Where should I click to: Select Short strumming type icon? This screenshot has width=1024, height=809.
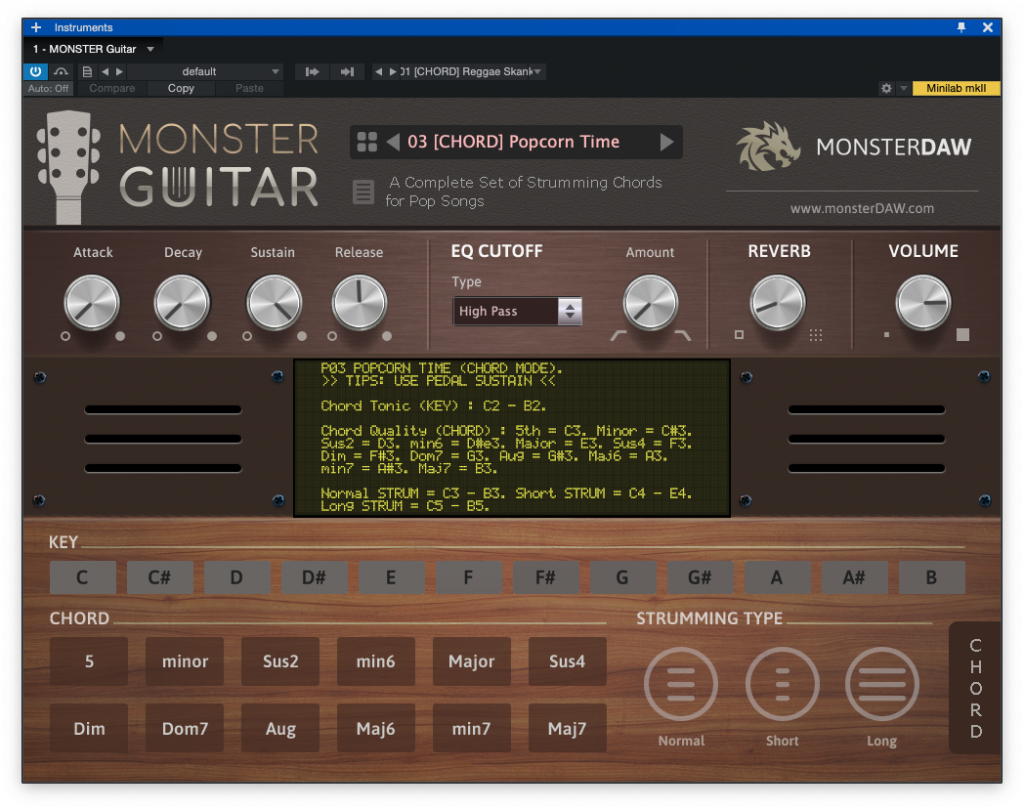782,684
